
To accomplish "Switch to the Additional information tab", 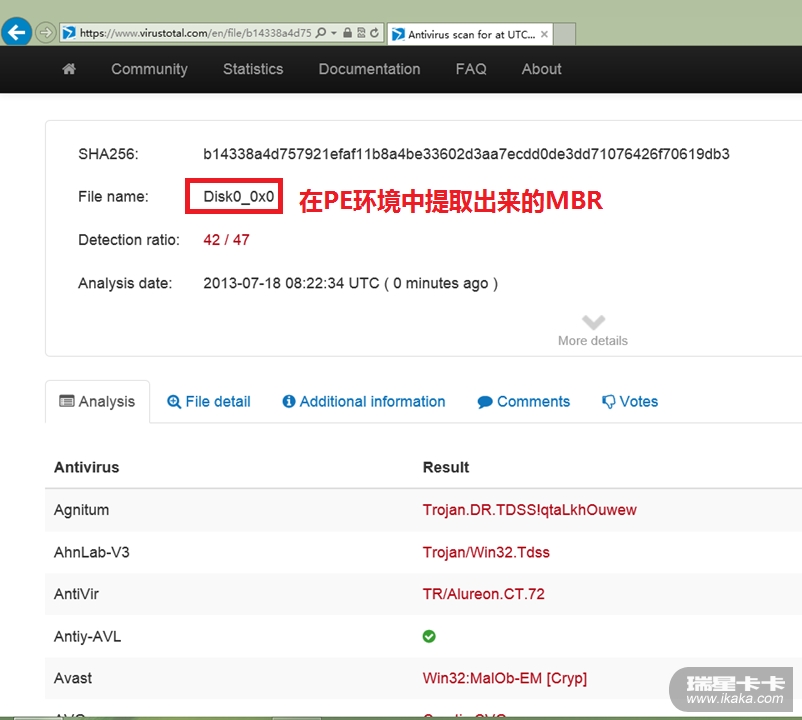I will tap(364, 401).
